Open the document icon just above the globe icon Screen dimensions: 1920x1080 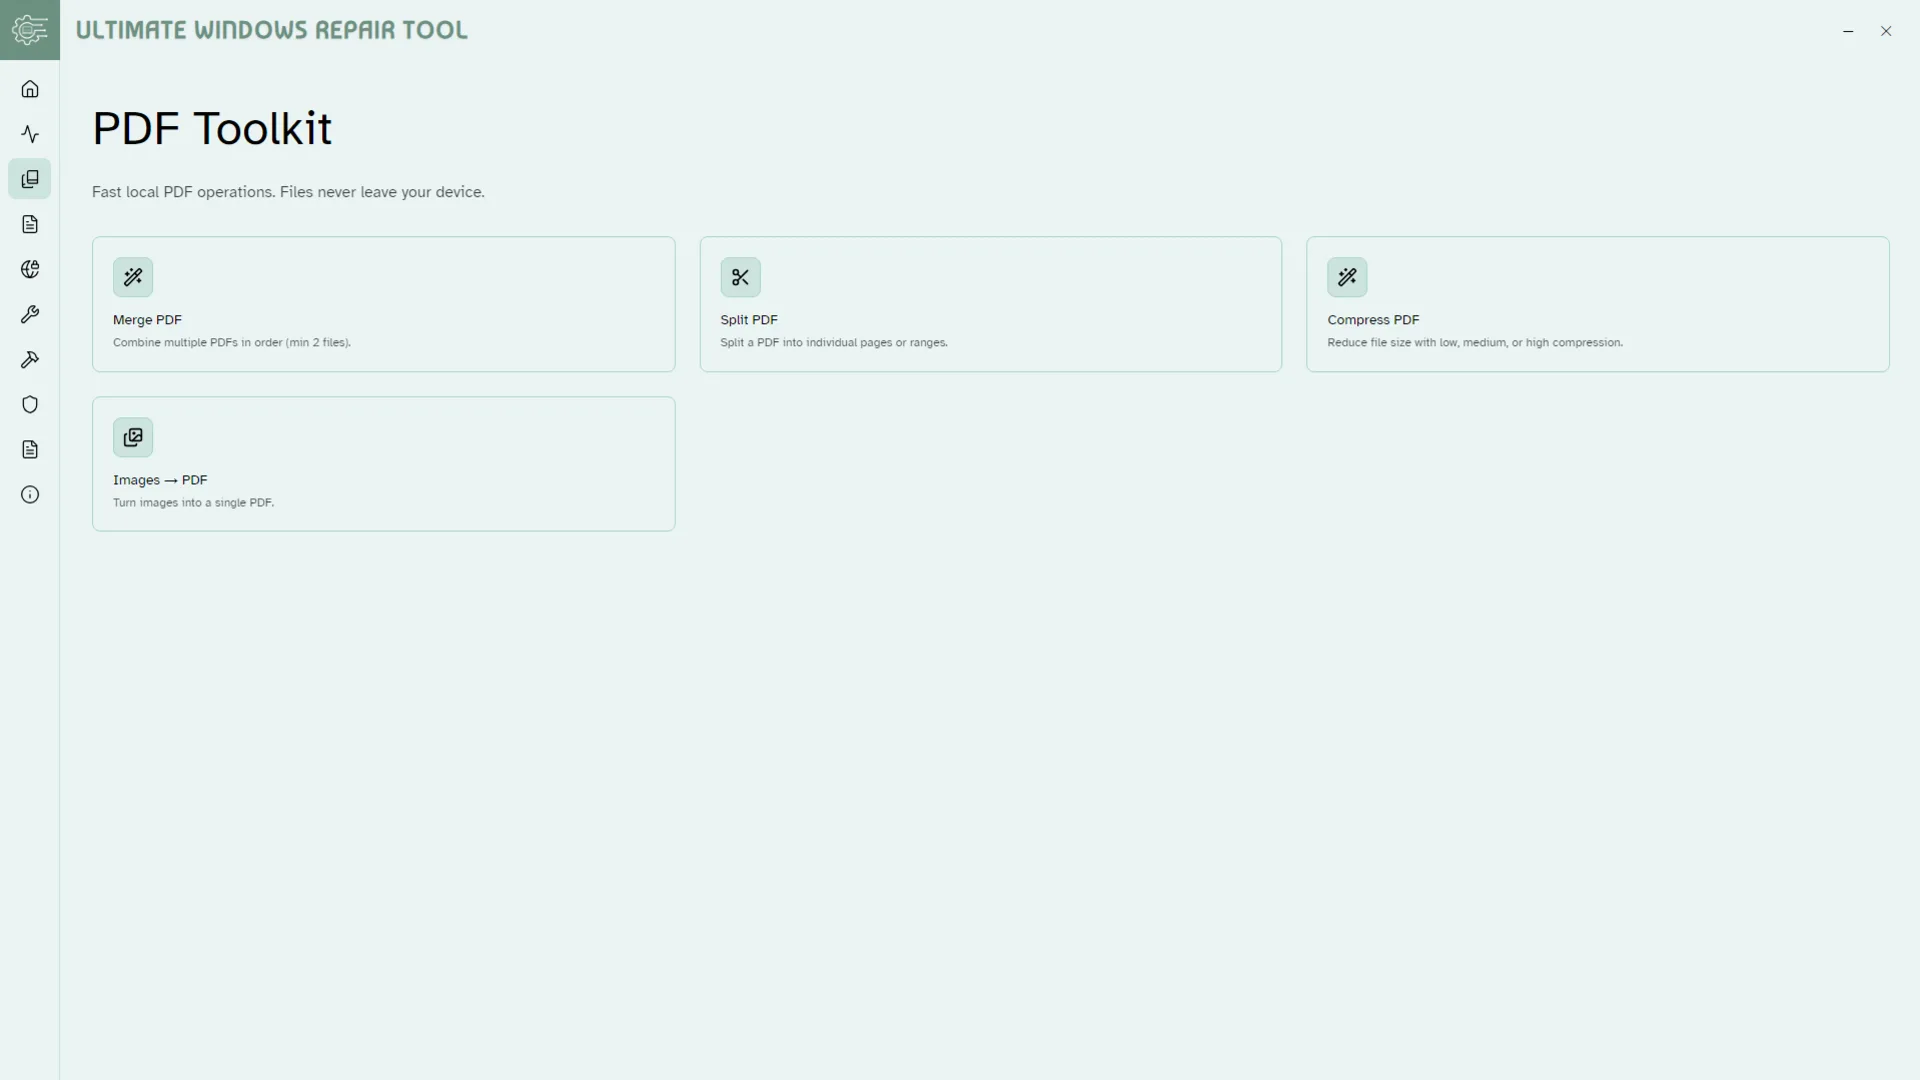pyautogui.click(x=30, y=224)
